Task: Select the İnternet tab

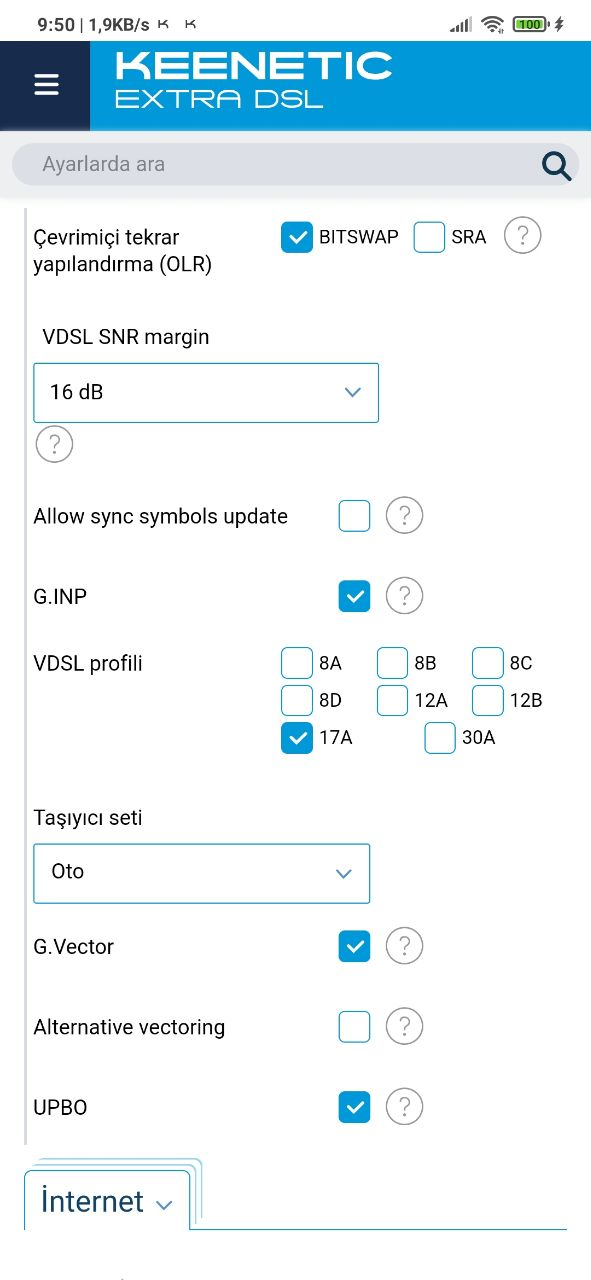Action: (x=107, y=1200)
